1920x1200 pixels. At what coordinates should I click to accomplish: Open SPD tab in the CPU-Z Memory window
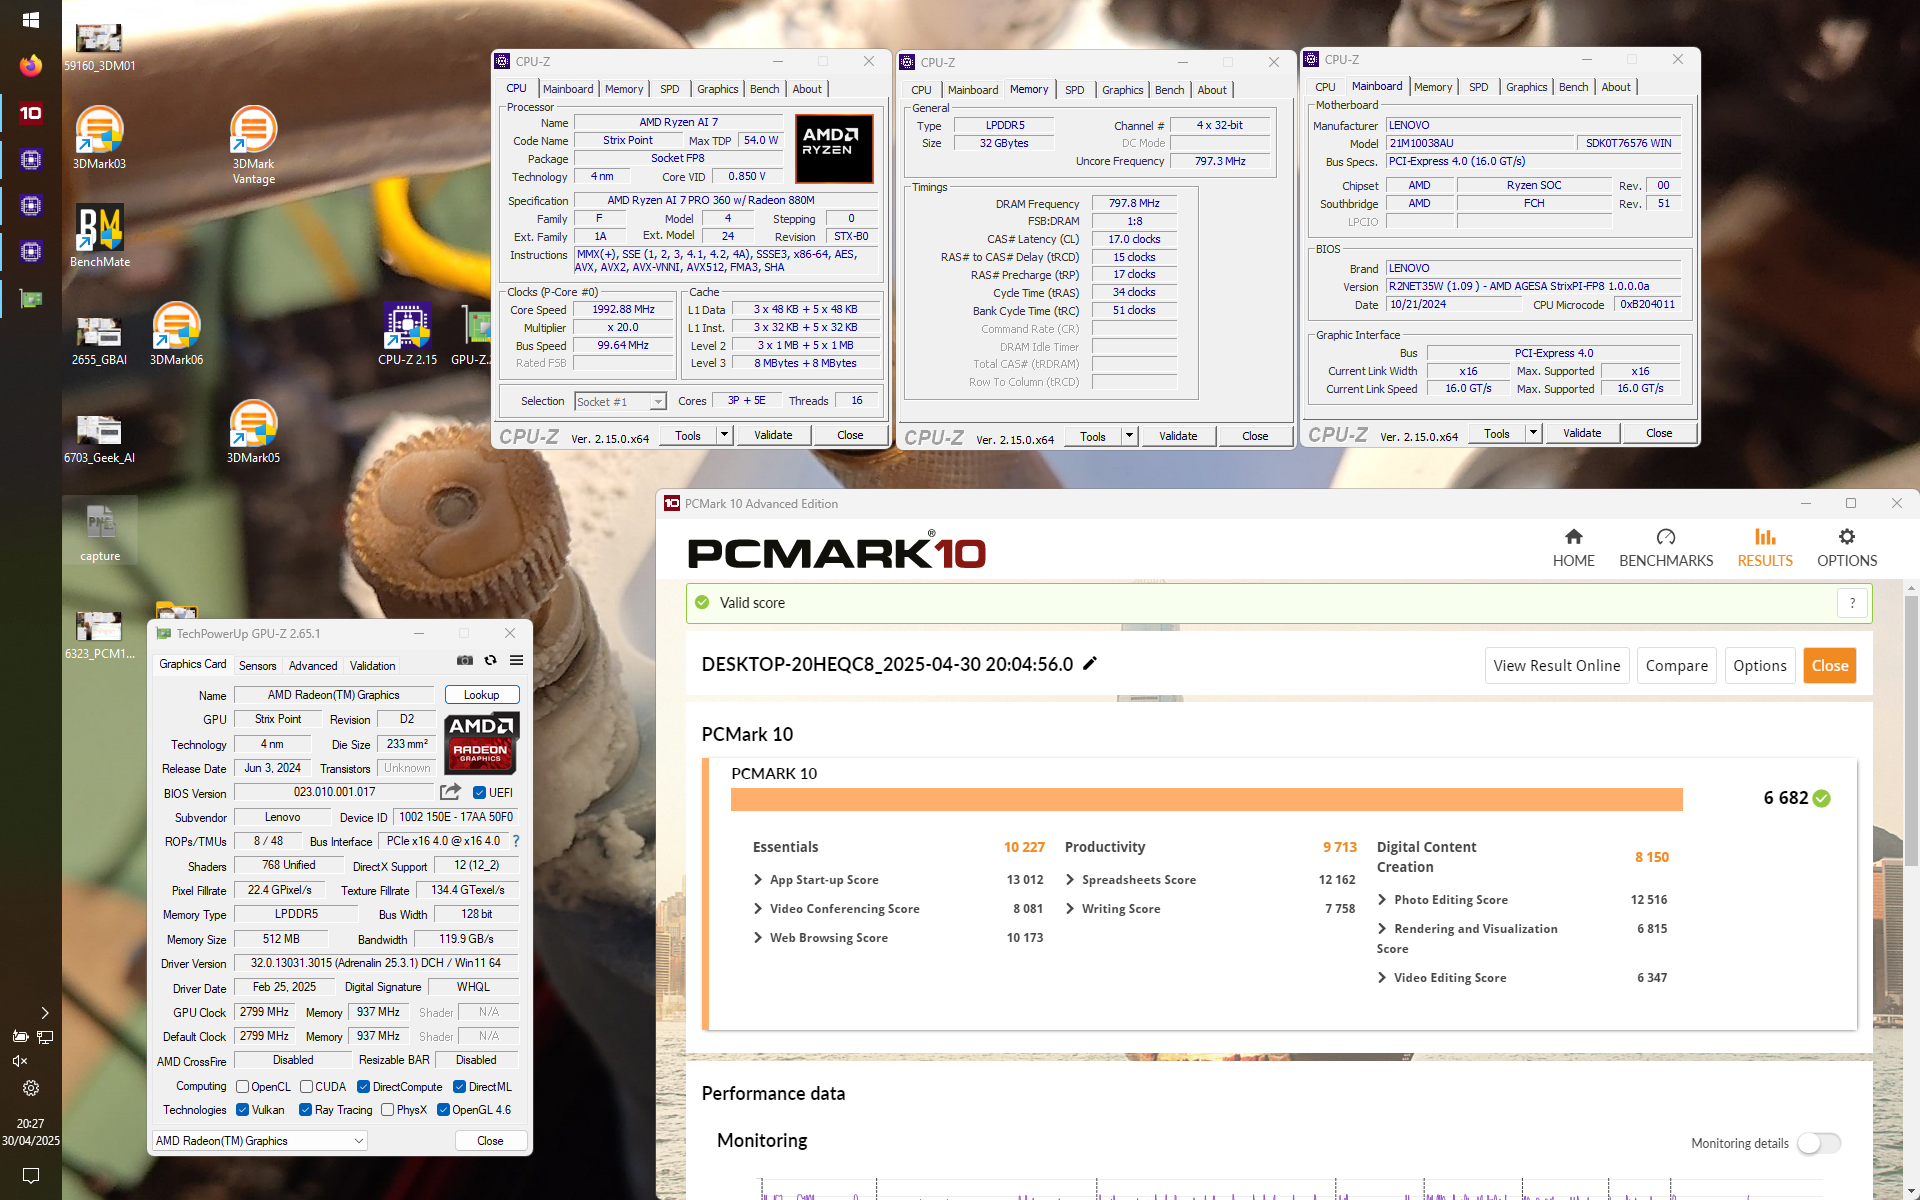coord(1074,90)
